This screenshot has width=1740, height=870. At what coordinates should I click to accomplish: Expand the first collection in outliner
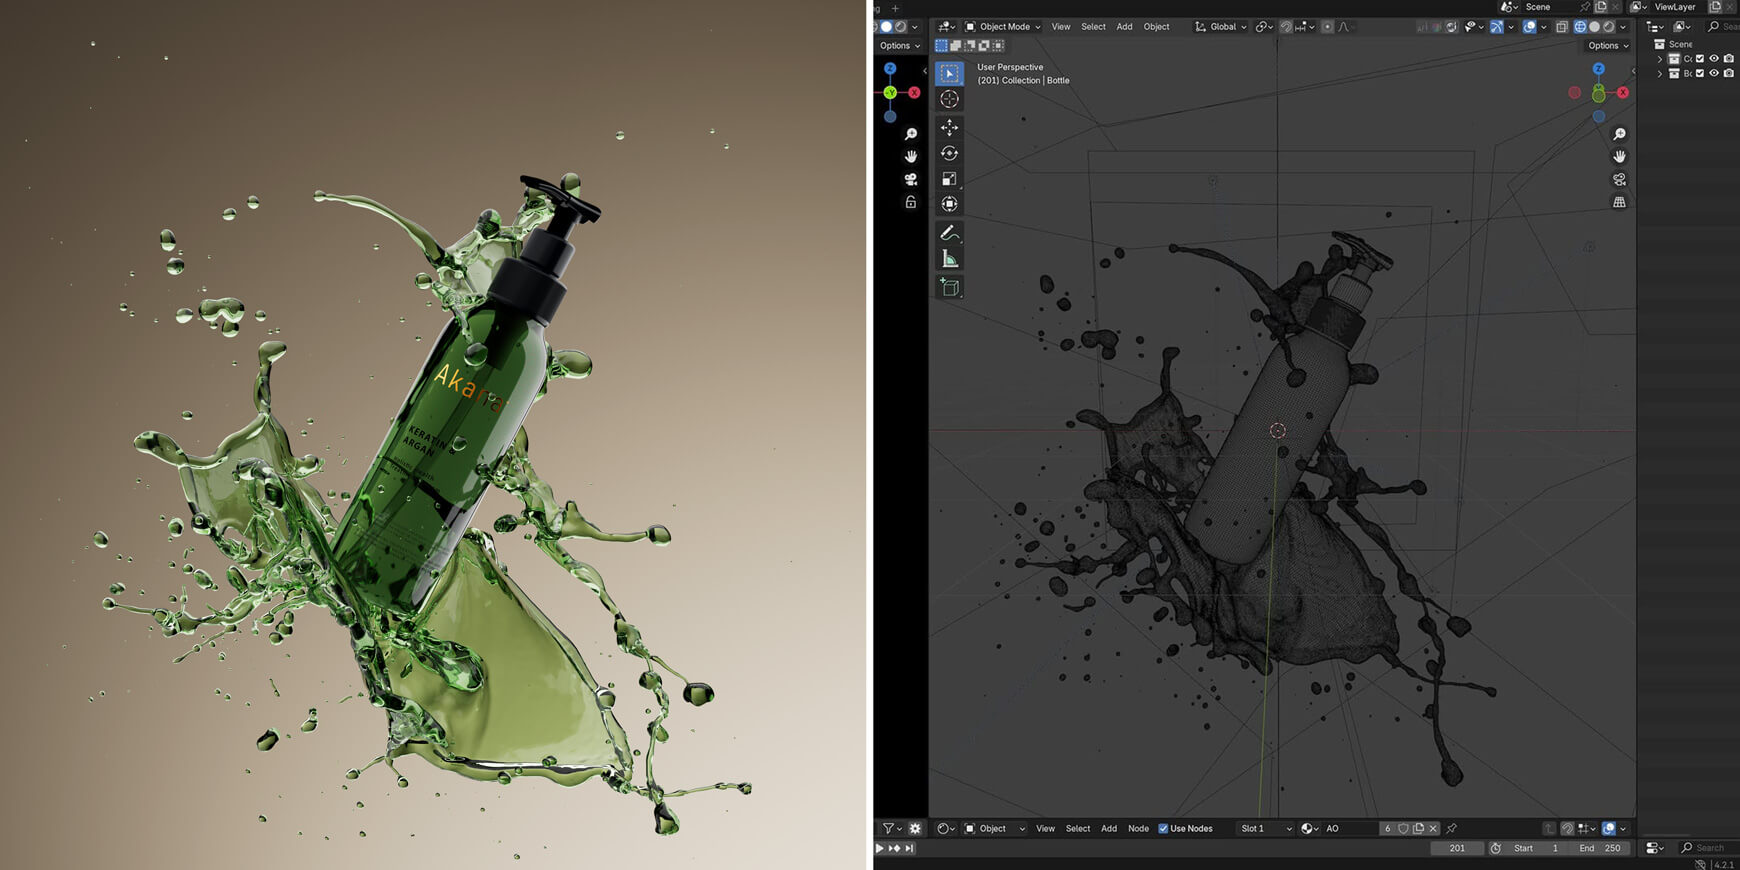coord(1660,59)
